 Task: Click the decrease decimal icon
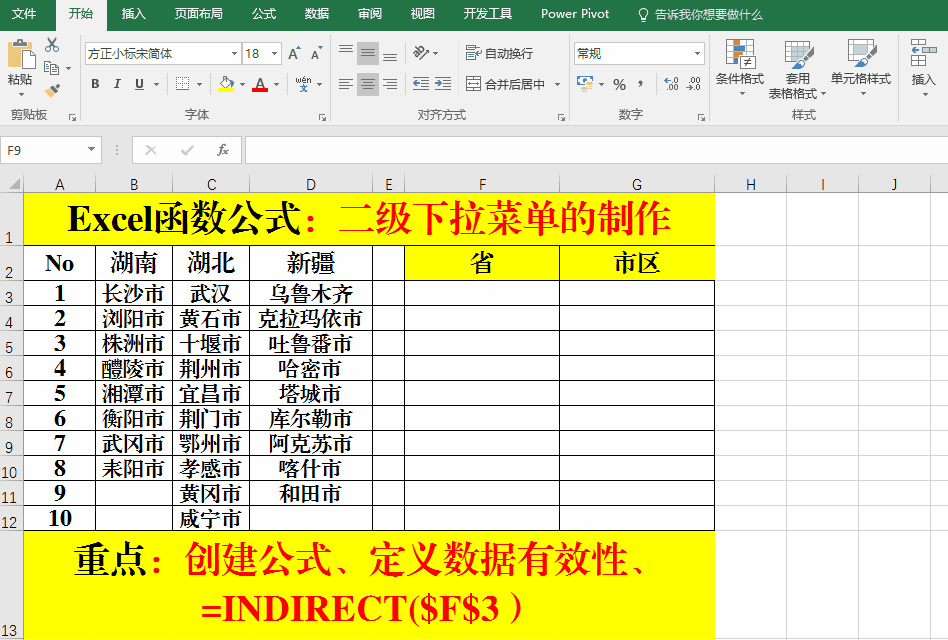point(693,84)
